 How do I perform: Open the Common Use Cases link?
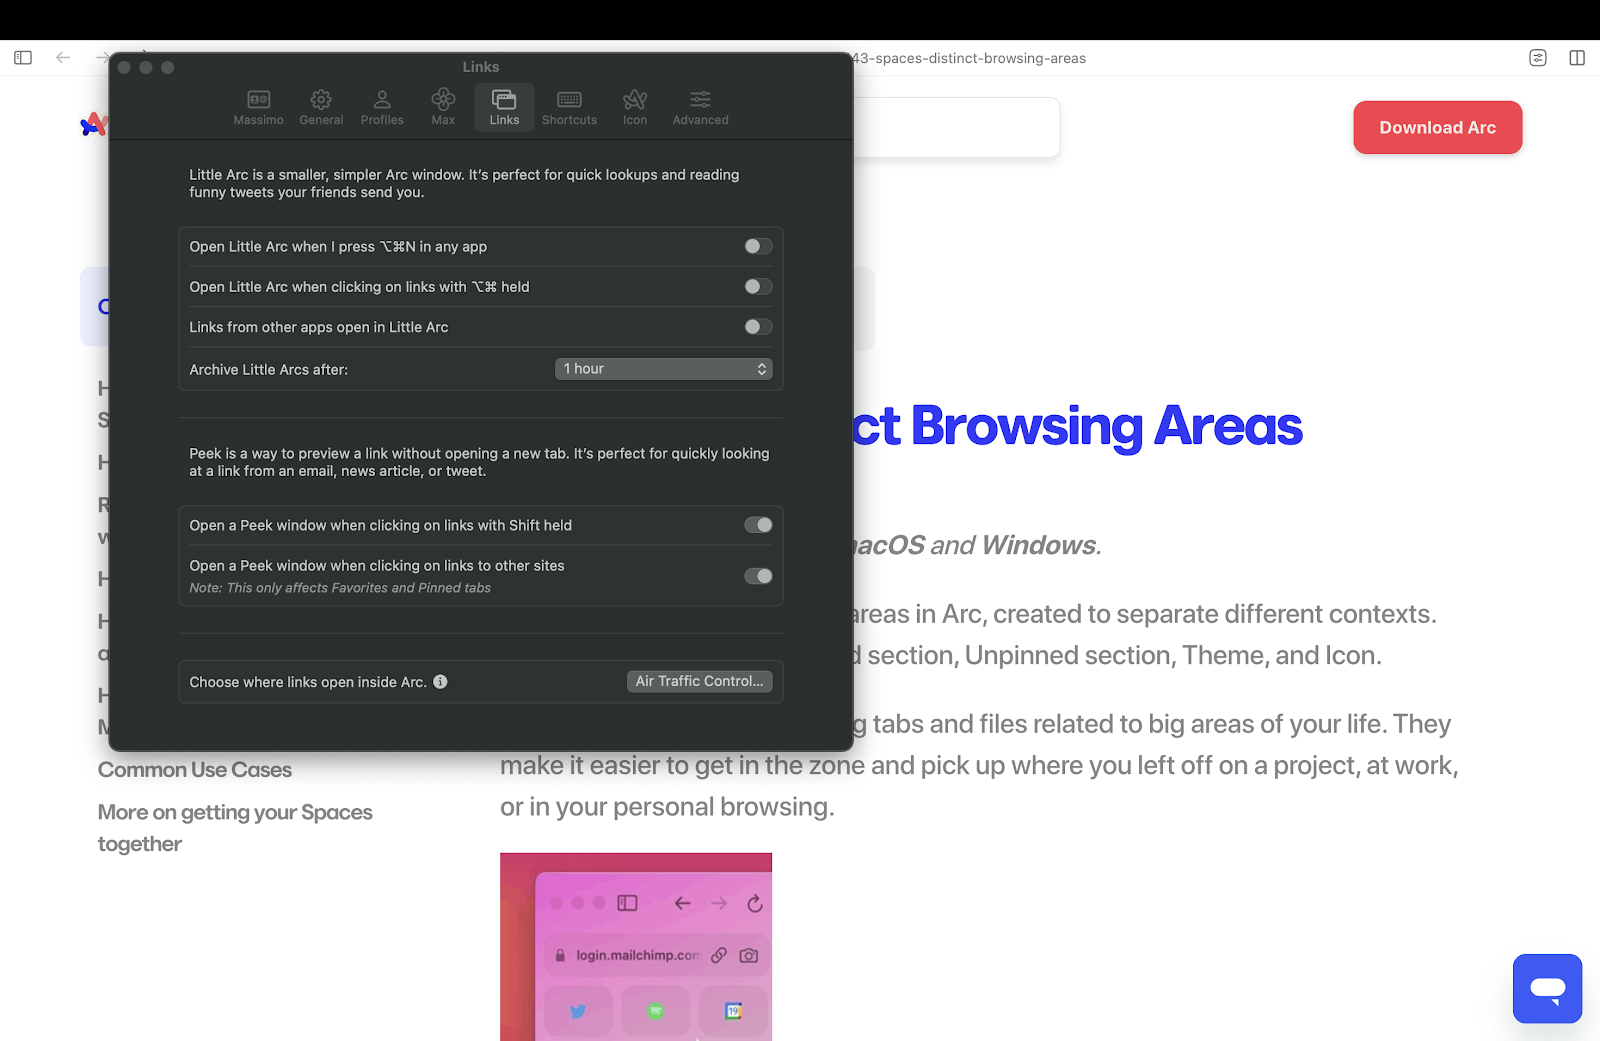point(195,770)
